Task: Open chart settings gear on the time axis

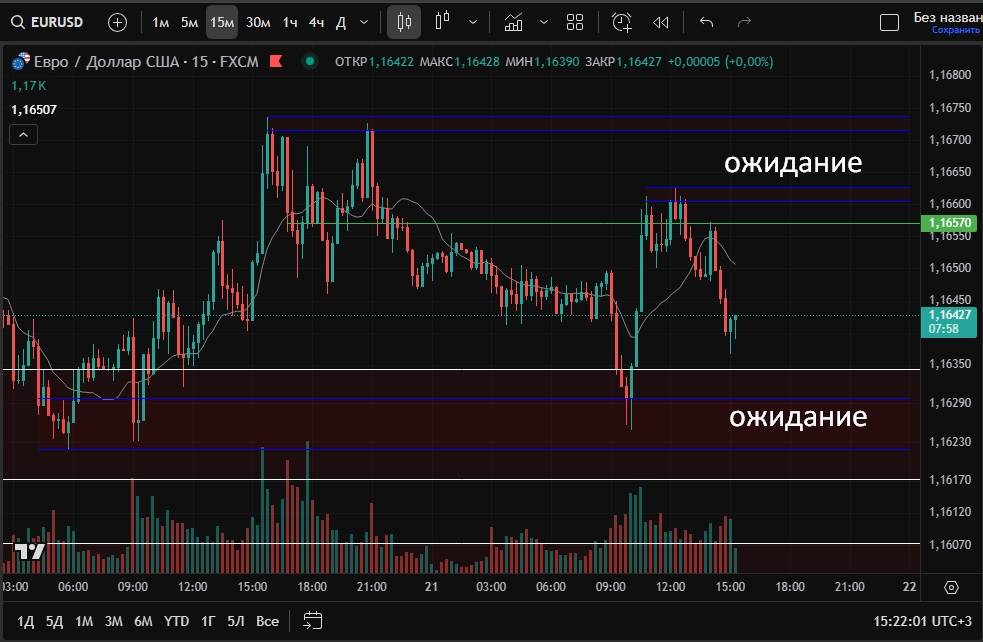Action: point(951,587)
